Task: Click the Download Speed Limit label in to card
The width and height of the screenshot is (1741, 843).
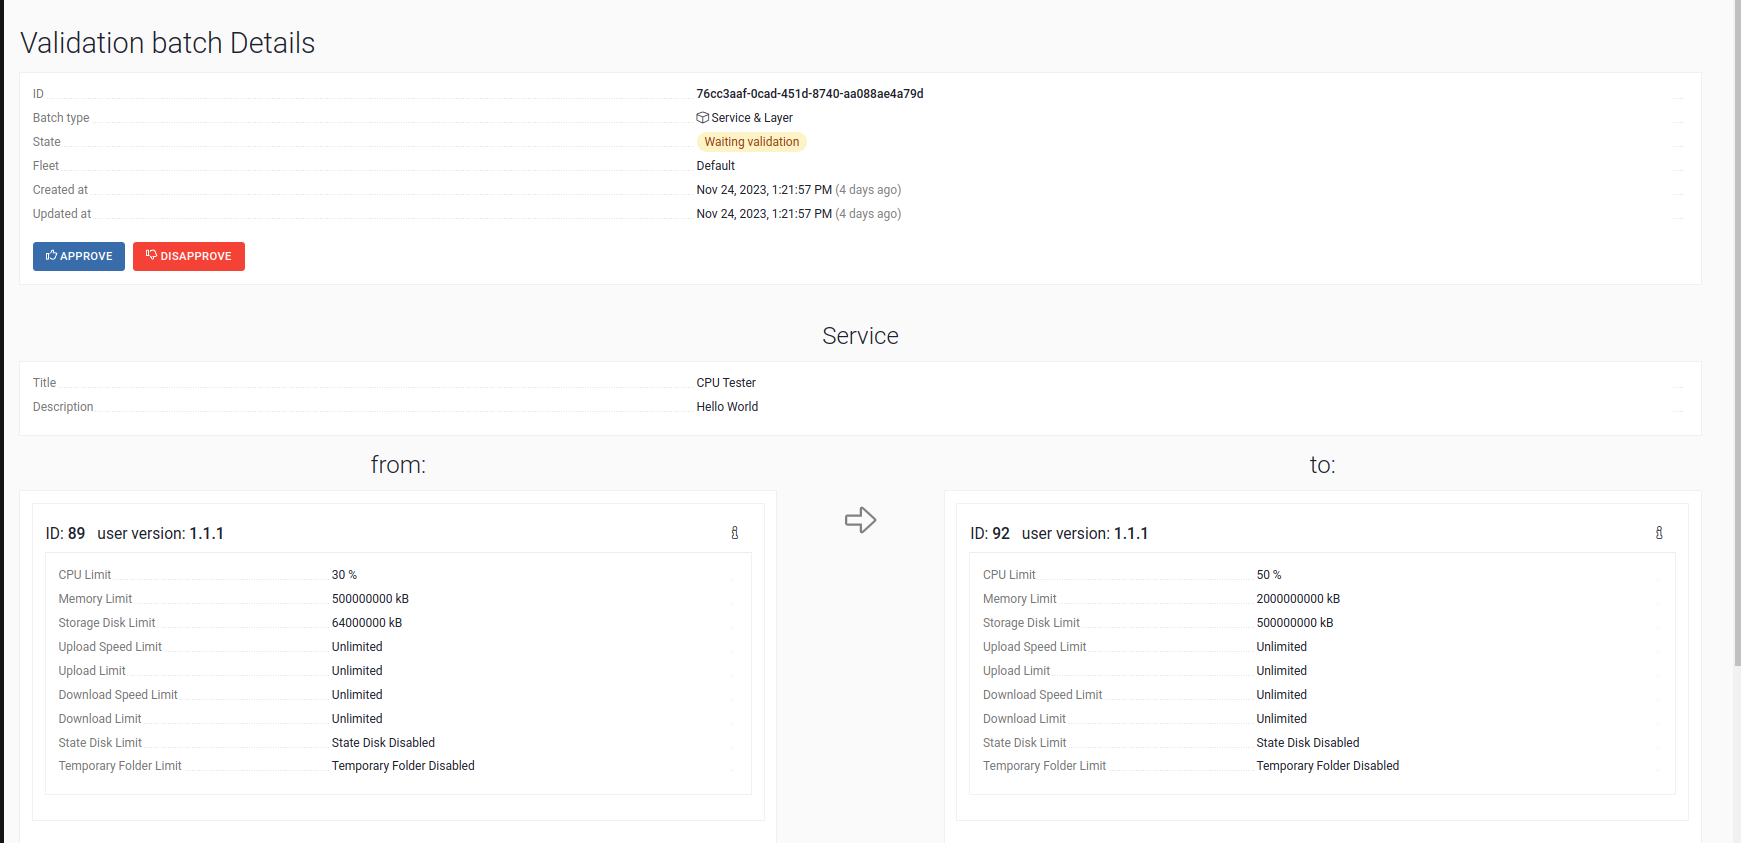Action: (1042, 695)
